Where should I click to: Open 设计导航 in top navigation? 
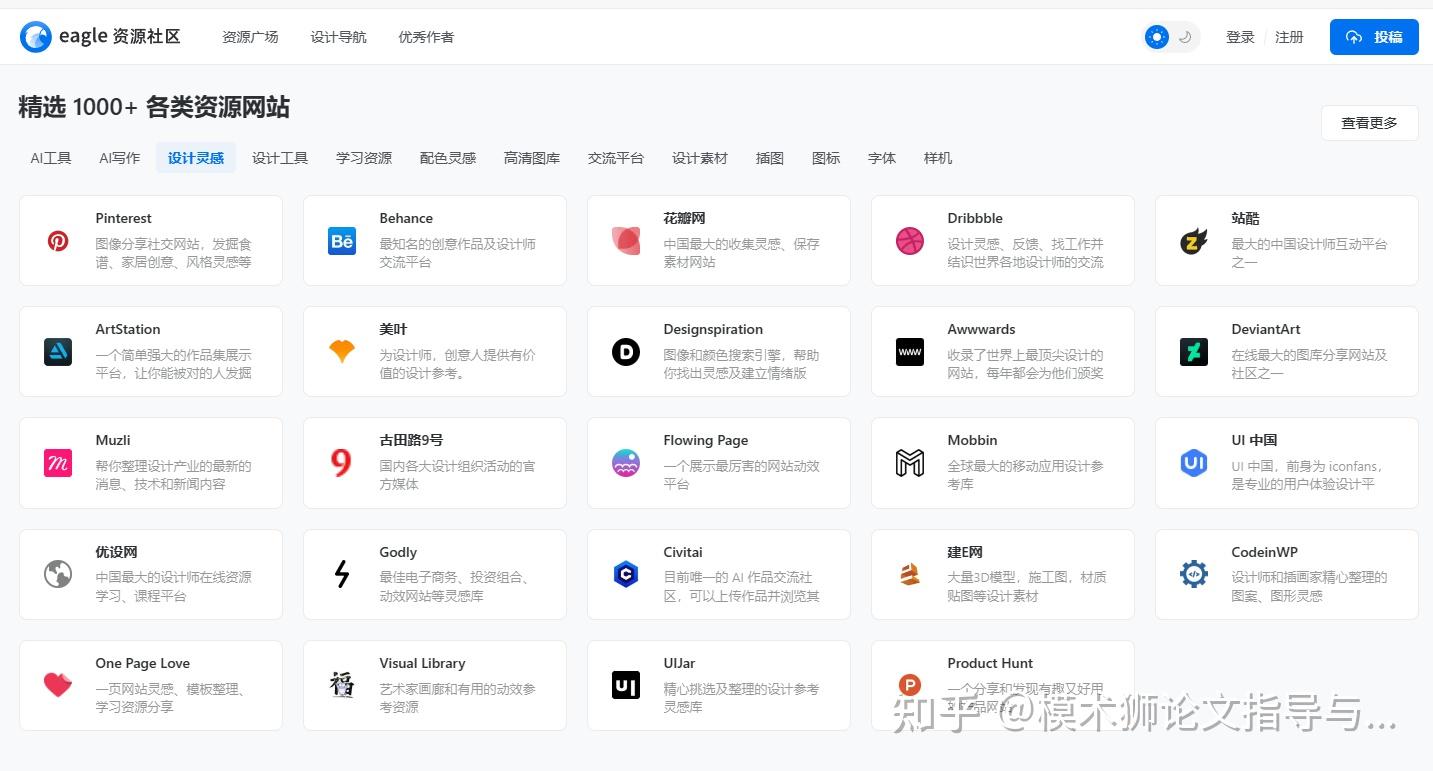[338, 37]
